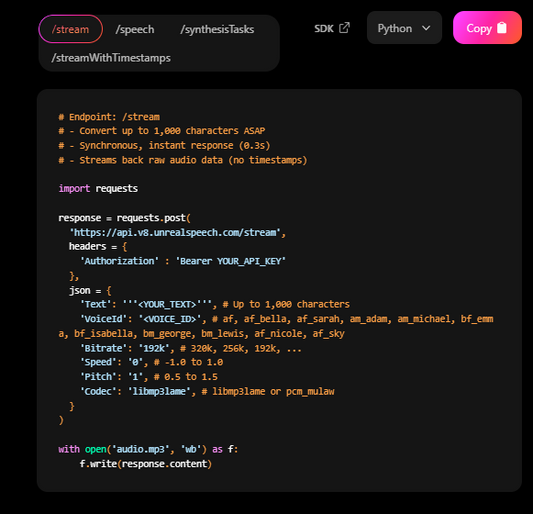The height and width of the screenshot is (514, 533).
Task: Click the <VOICE_ID> placeholder
Action: 170,319
